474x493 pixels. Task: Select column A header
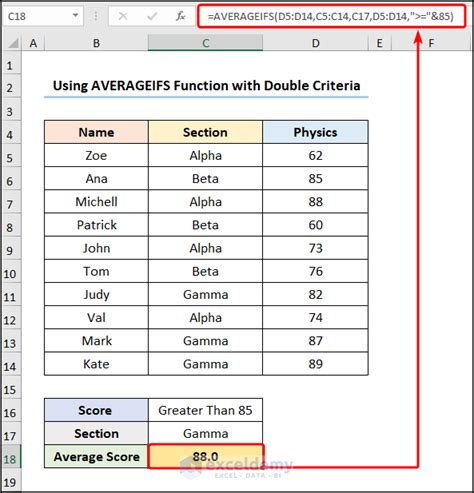pos(33,43)
